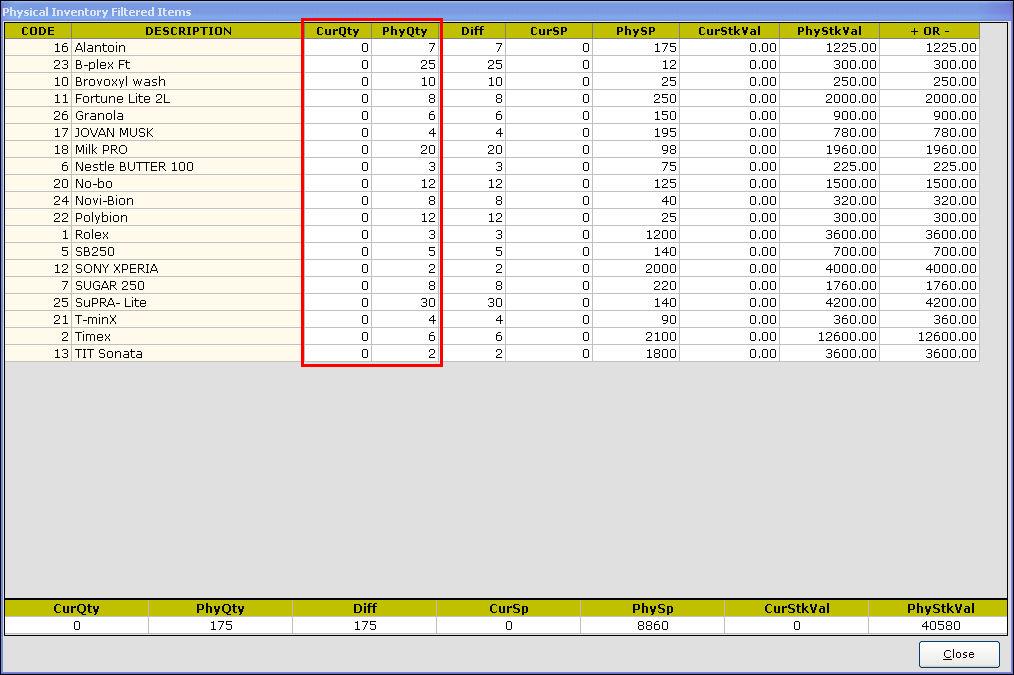Click the footer CurSp summary label
This screenshot has height=675, width=1014.
(x=509, y=608)
